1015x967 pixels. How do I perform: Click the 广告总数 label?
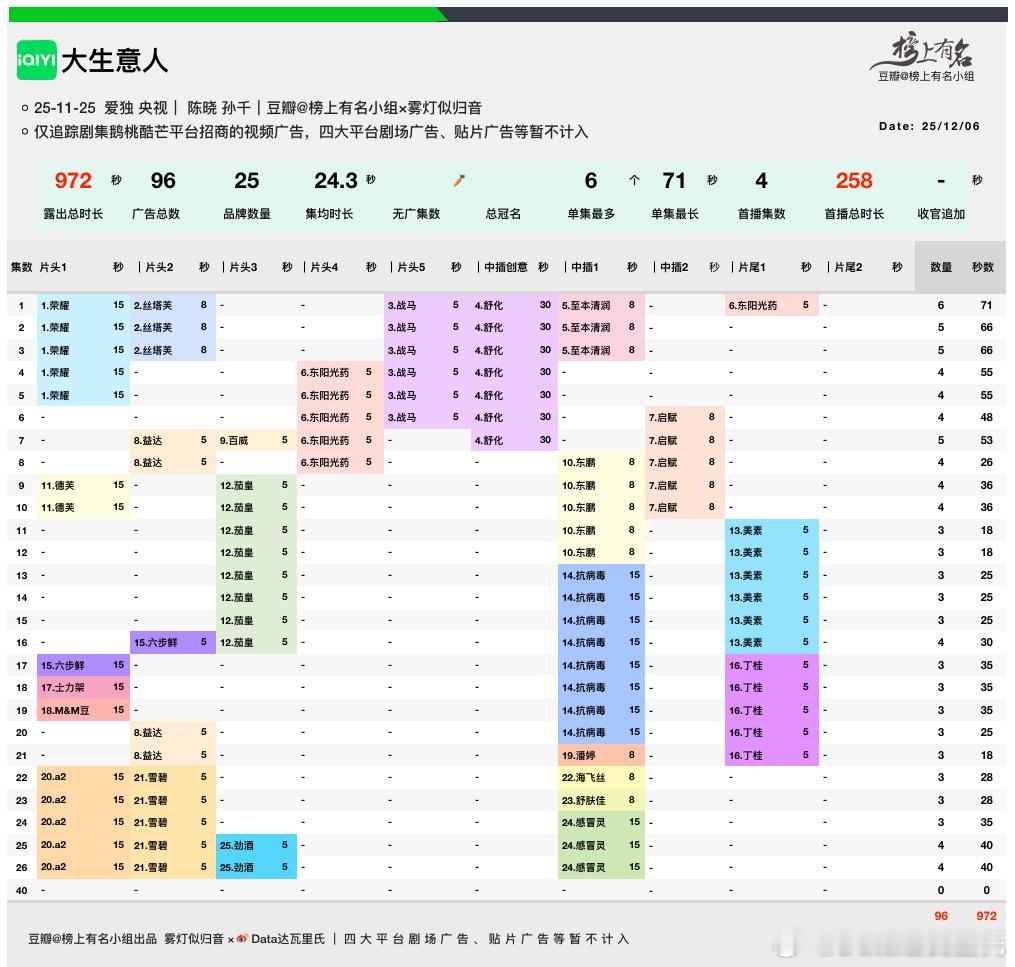coord(156,214)
